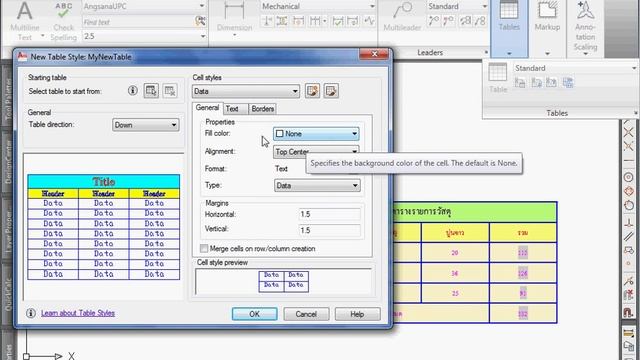
Task: Click the Cell style preview thumbnail
Action: 284,281
